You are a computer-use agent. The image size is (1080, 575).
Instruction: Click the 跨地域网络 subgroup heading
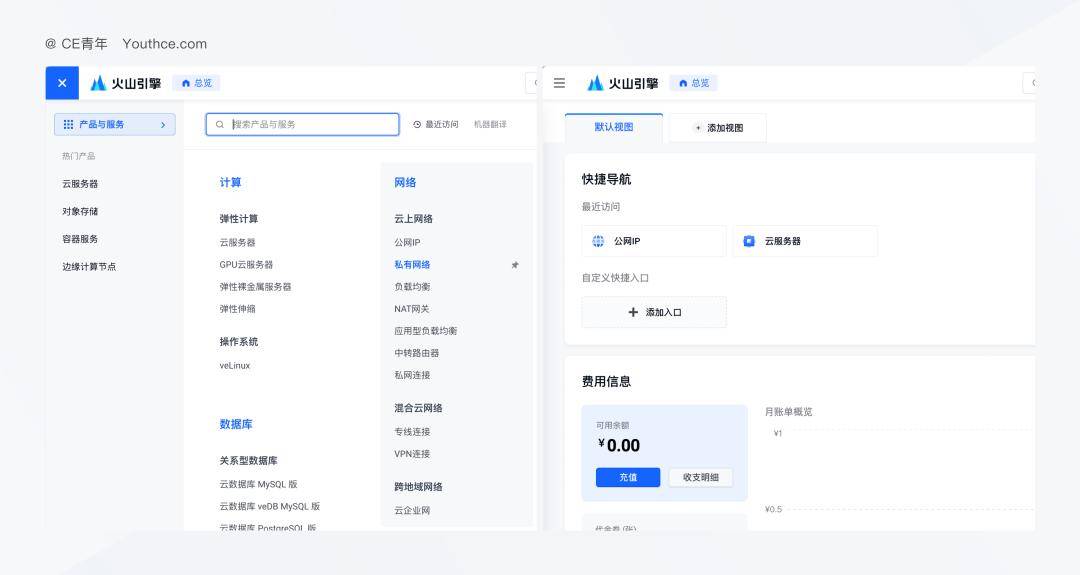point(418,487)
